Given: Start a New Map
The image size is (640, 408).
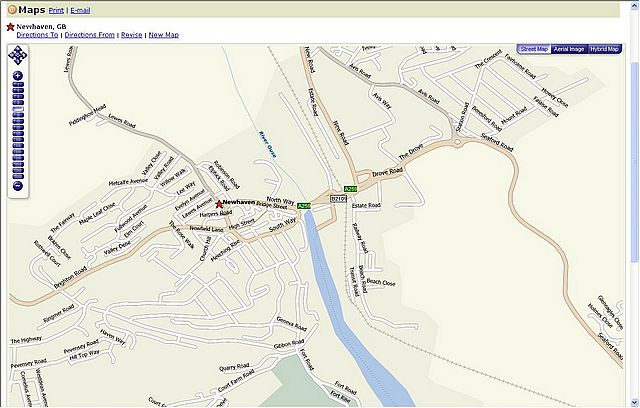Looking at the screenshot, I should pyautogui.click(x=163, y=34).
